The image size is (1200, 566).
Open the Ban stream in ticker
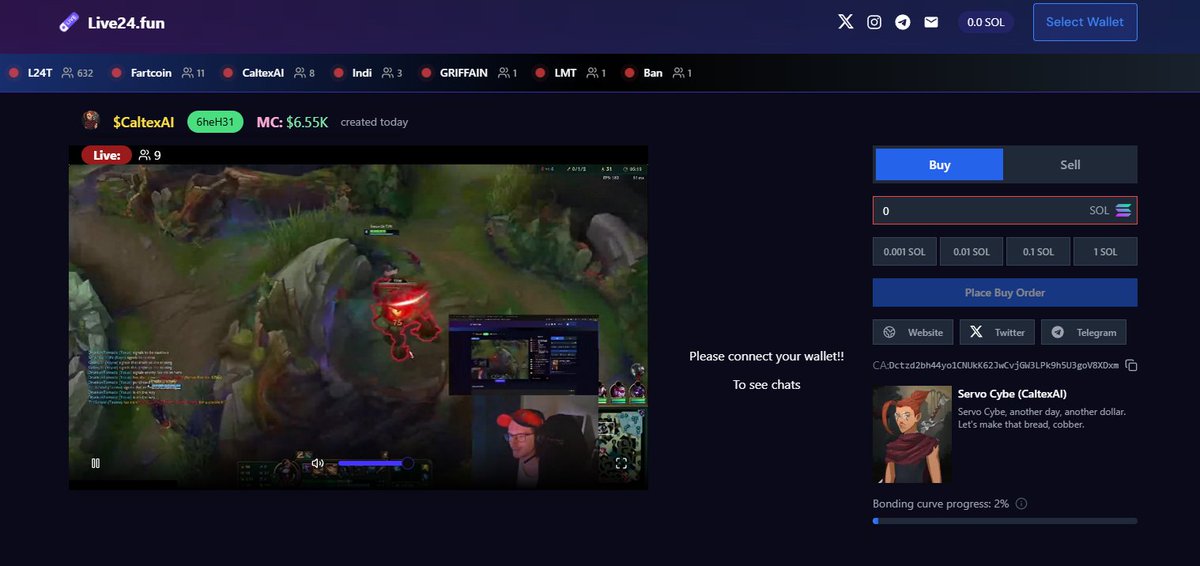pyautogui.click(x=658, y=73)
